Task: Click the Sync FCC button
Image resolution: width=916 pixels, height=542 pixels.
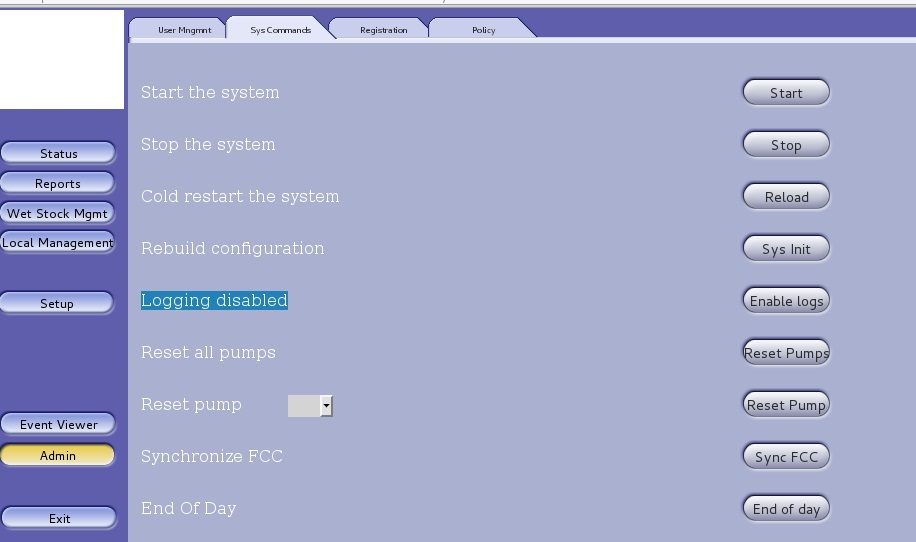Action: coord(786,457)
